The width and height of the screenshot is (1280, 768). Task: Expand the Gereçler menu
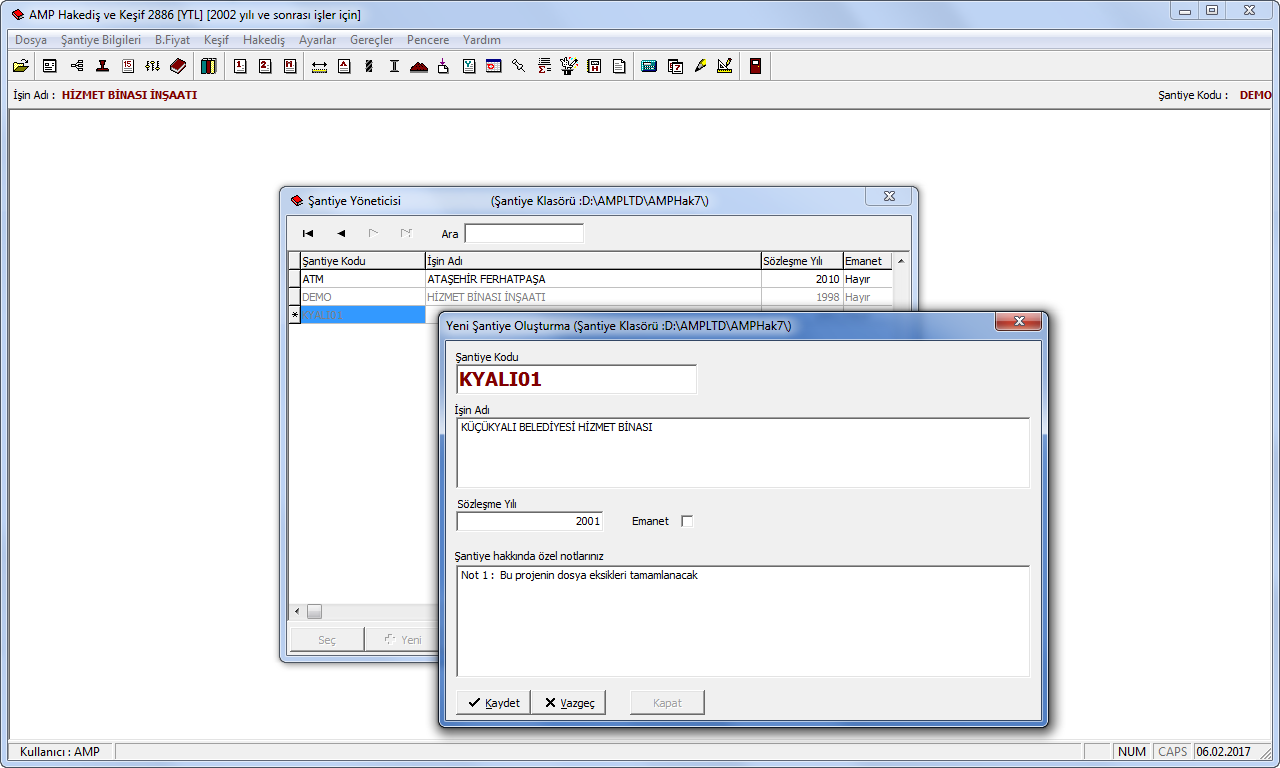[x=371, y=40]
